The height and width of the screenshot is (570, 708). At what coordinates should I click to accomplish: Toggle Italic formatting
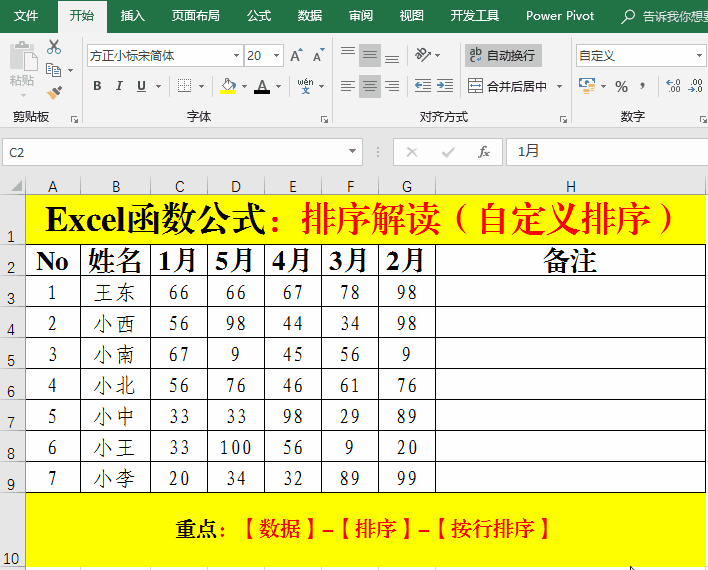(x=119, y=87)
